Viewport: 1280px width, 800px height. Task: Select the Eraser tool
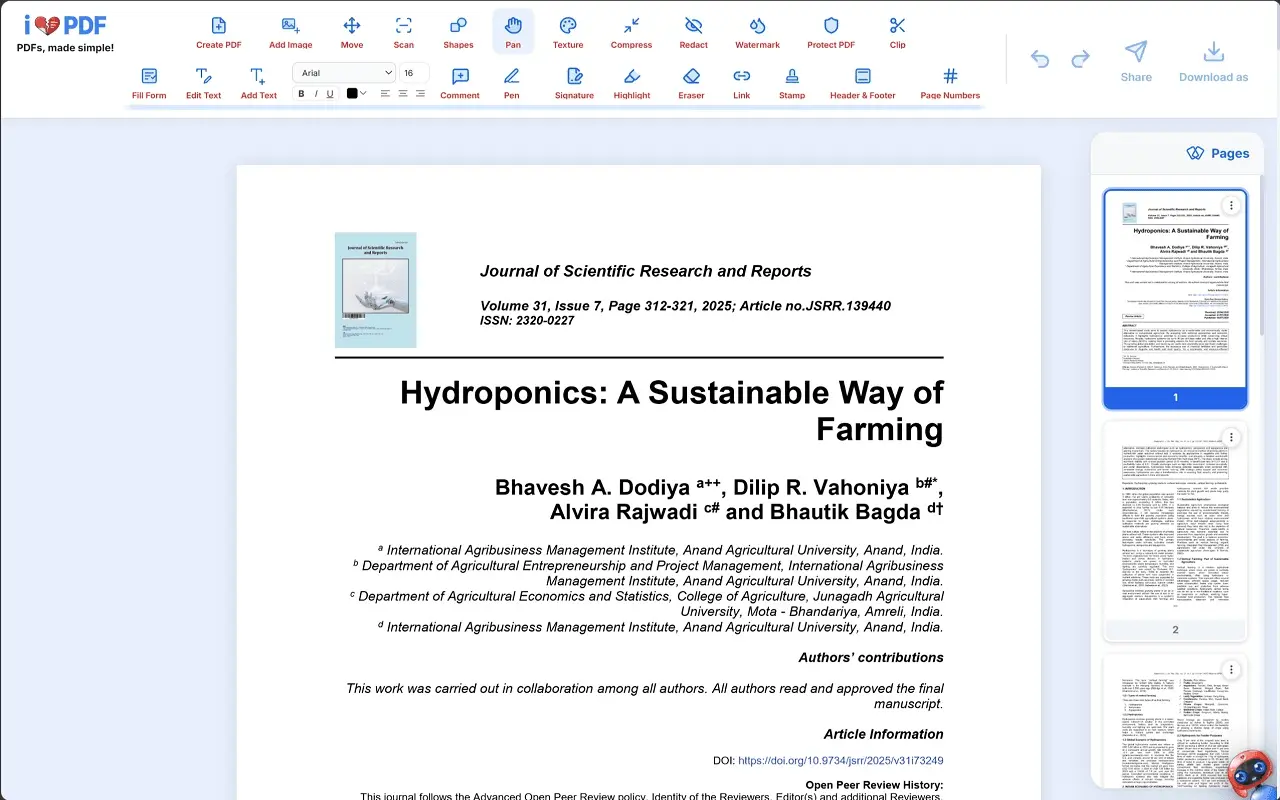[691, 83]
